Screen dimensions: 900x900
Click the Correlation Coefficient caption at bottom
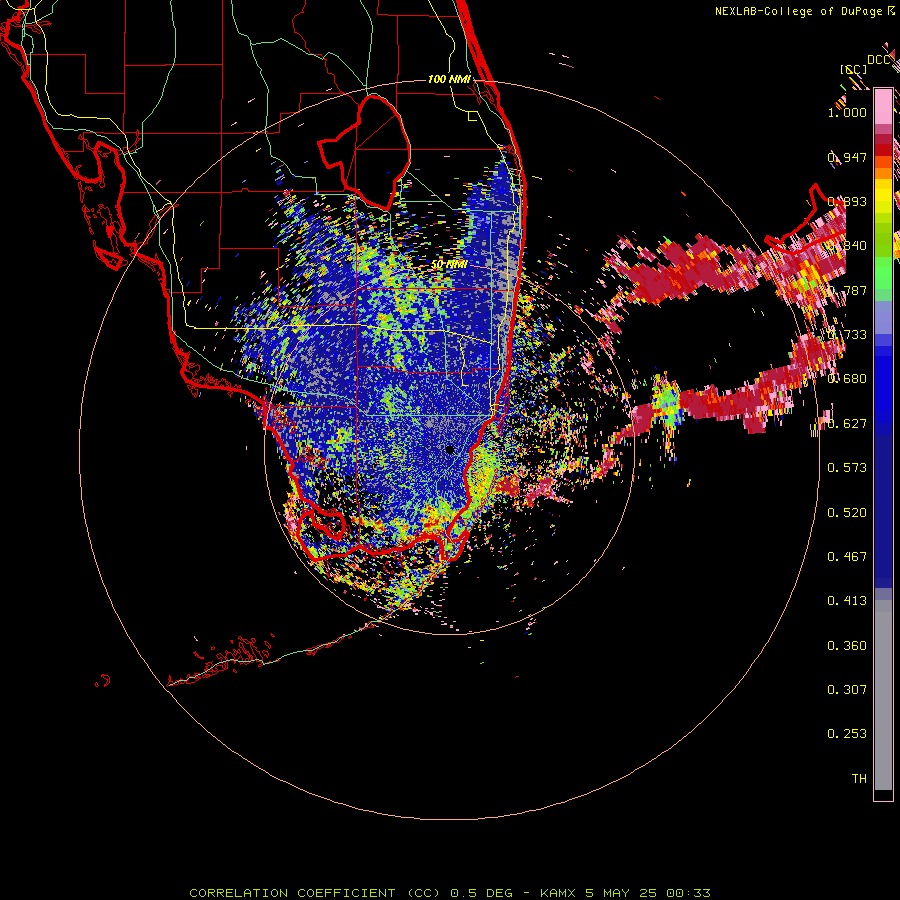[x=449, y=893]
